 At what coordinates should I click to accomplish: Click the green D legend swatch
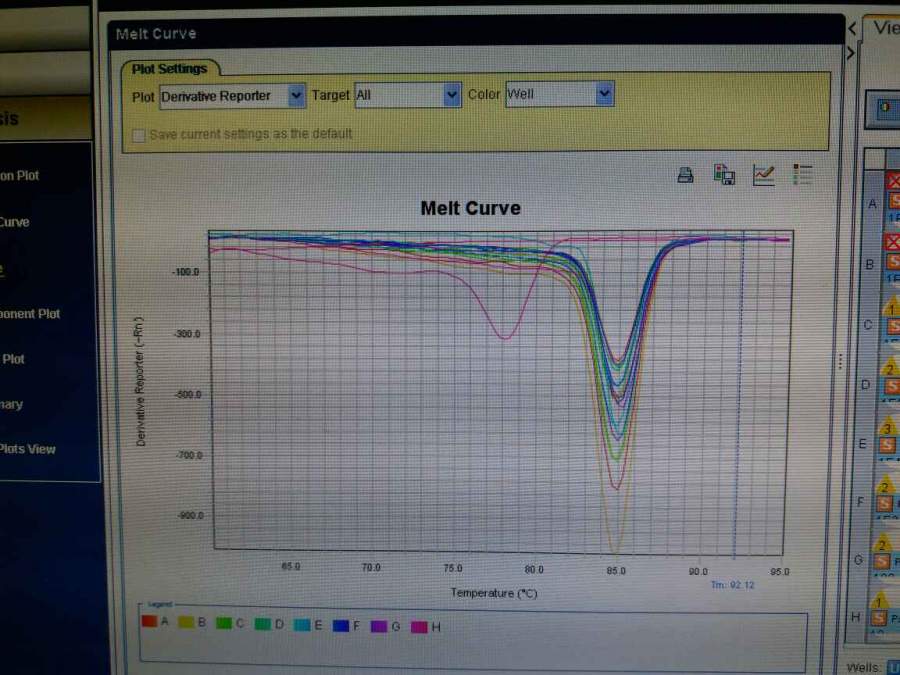[x=263, y=624]
